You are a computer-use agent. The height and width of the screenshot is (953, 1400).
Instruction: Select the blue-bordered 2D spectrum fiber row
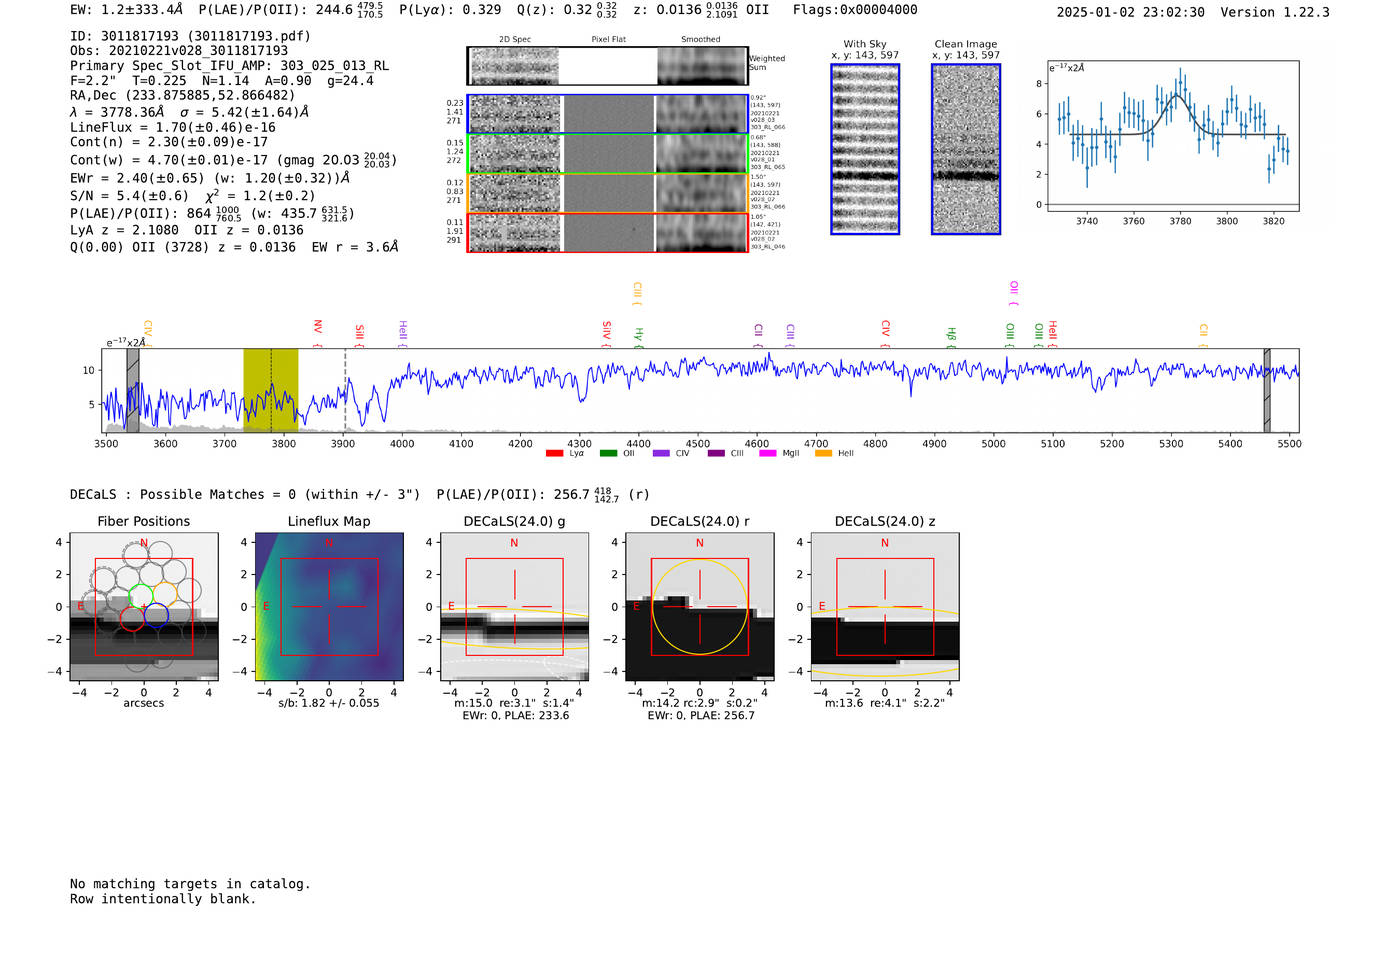608,114
